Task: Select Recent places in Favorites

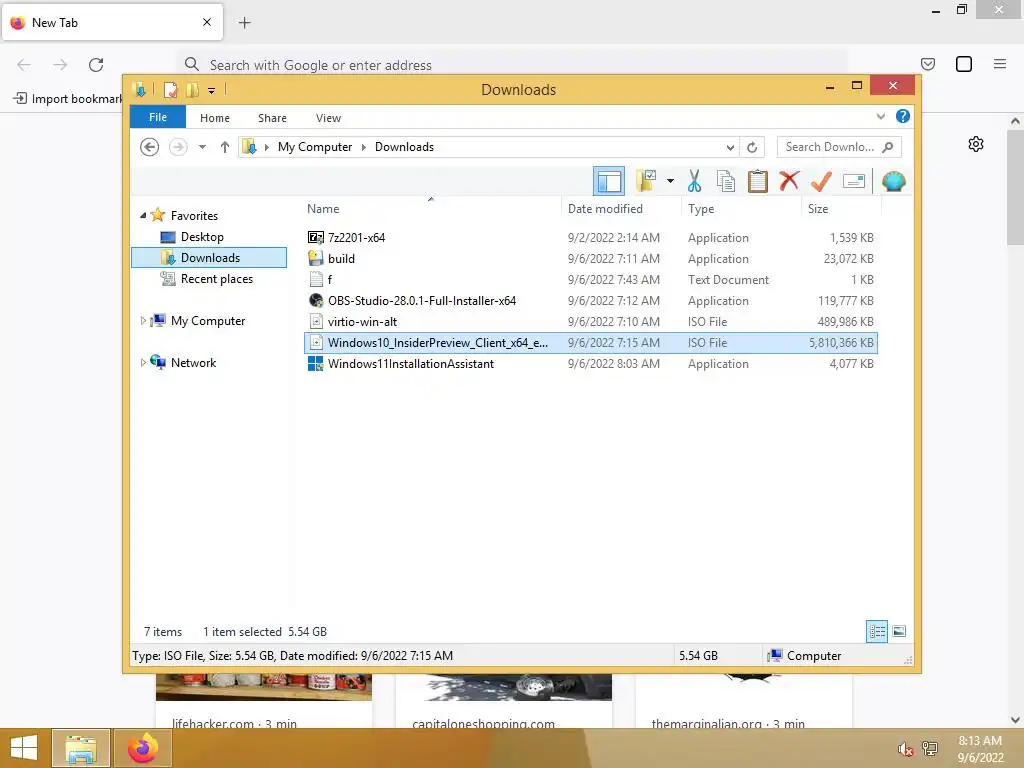Action: (x=216, y=279)
